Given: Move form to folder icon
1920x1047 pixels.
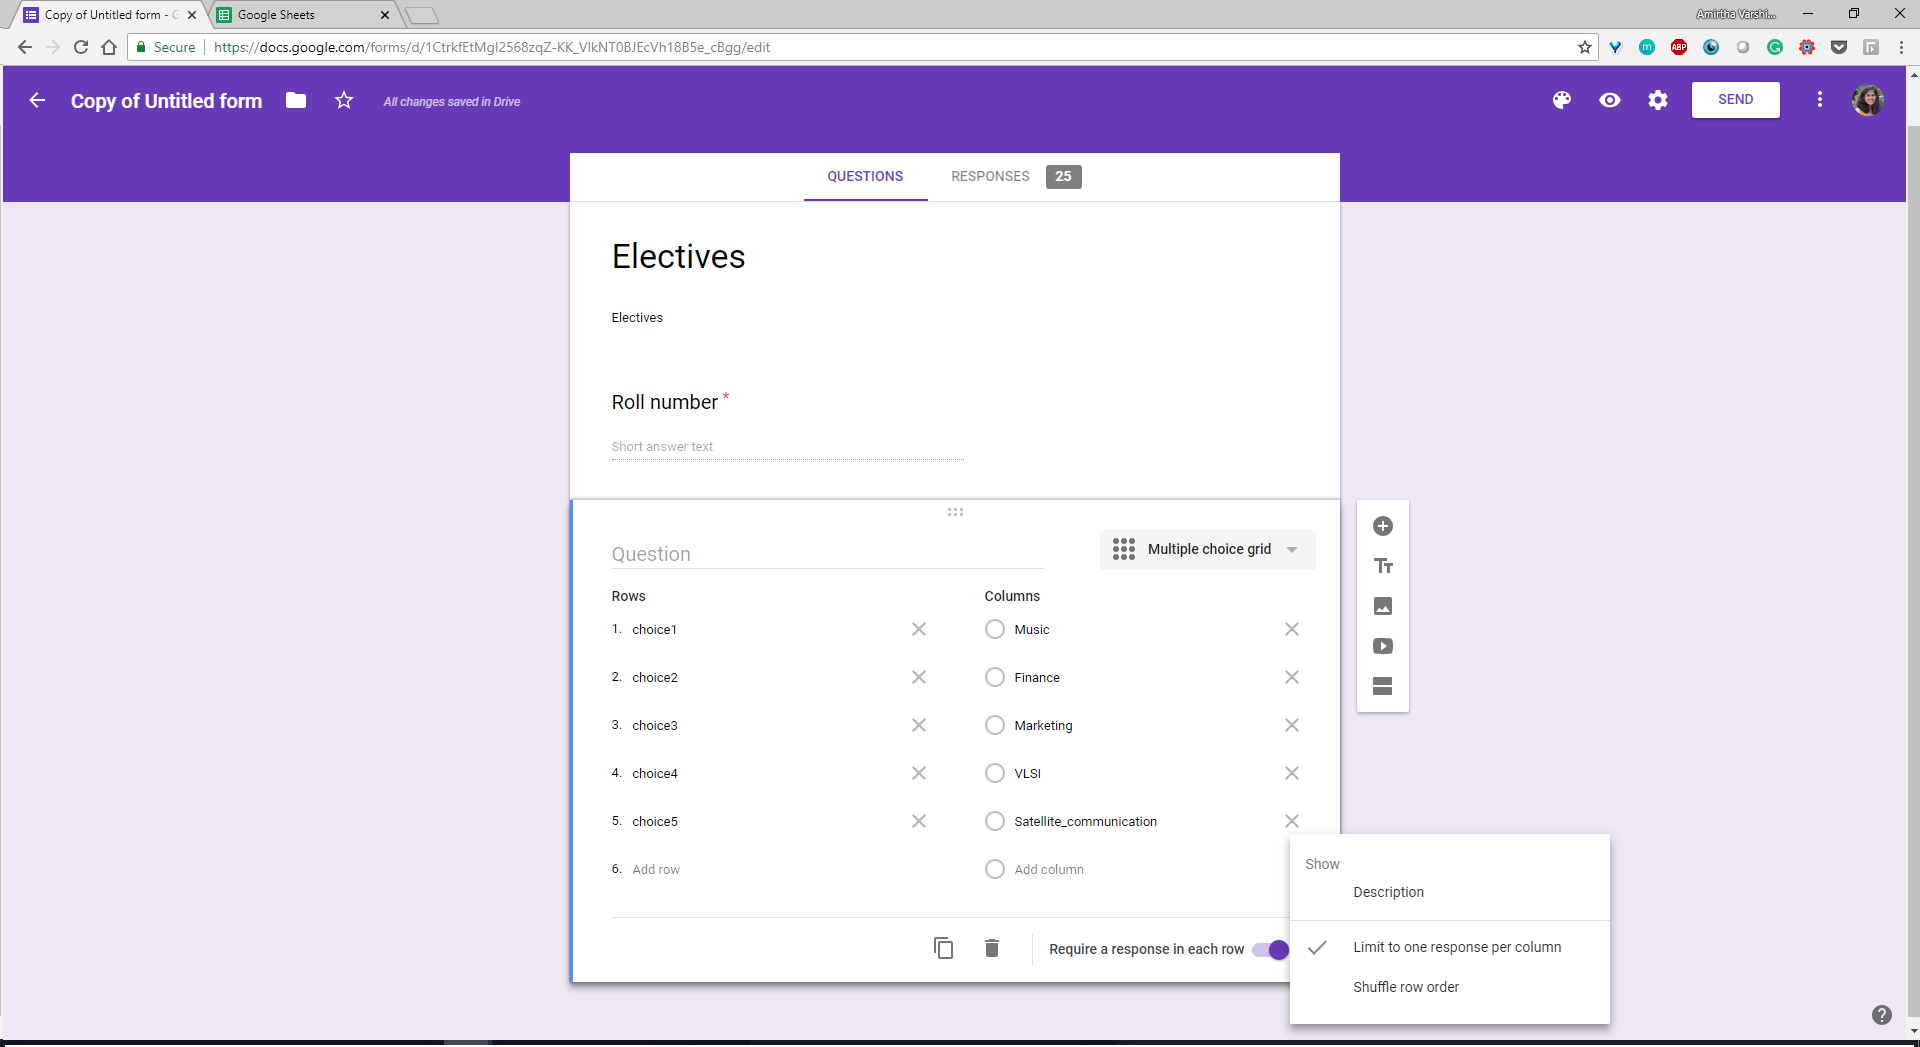Looking at the screenshot, I should (x=296, y=100).
